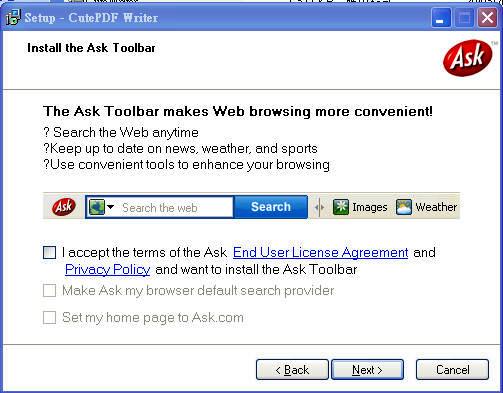Toggle Set my home page to Ask.com
Screen dimensions: 503x393
click(x=49, y=317)
